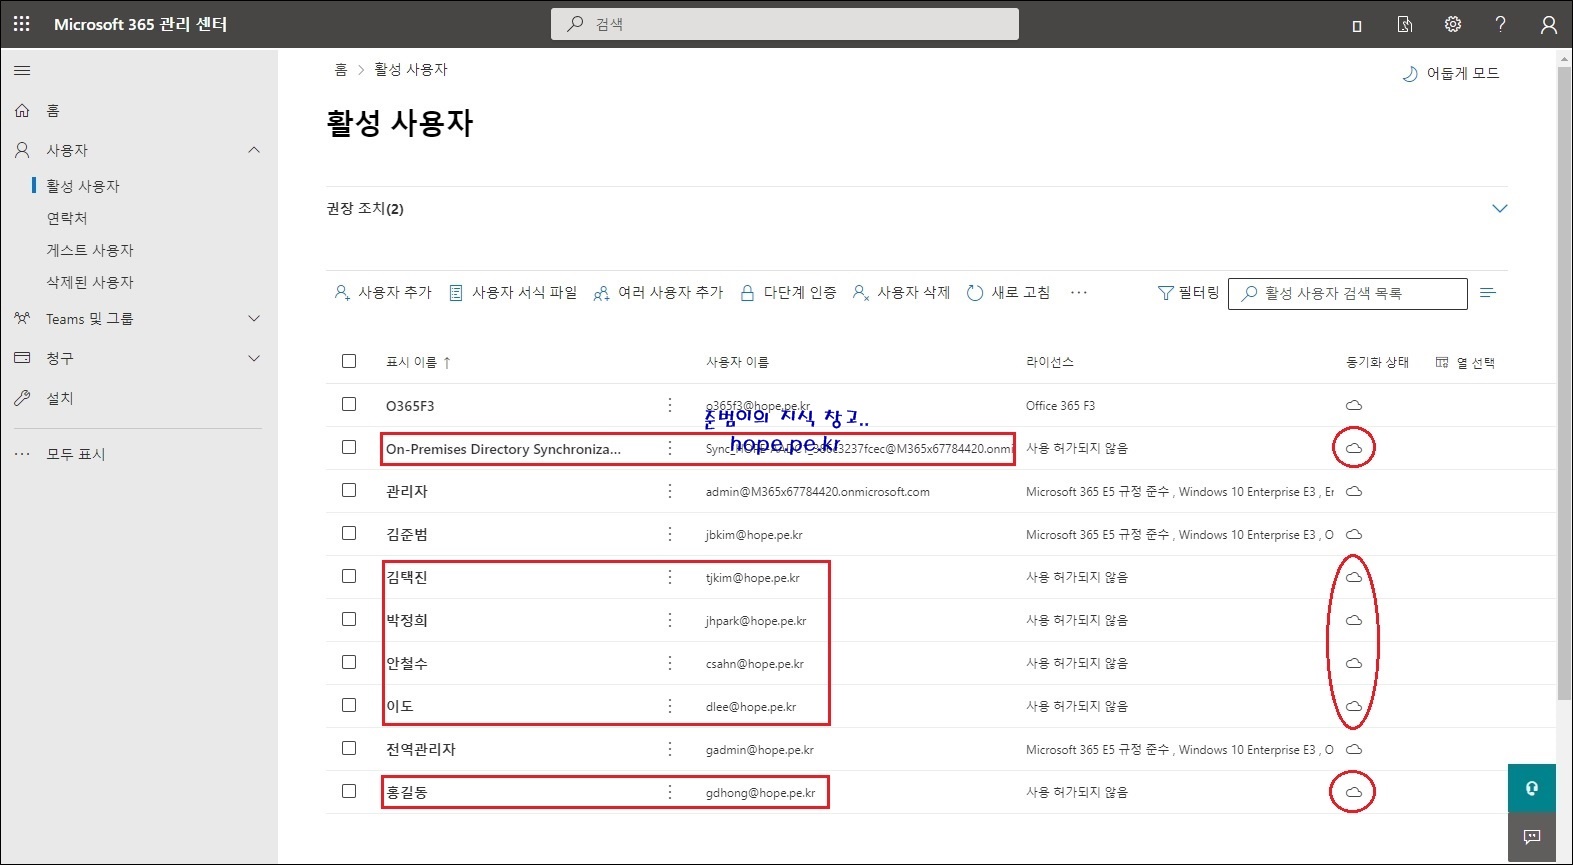The image size is (1573, 865).
Task: Open more actions for O365F3 row
Action: point(670,405)
